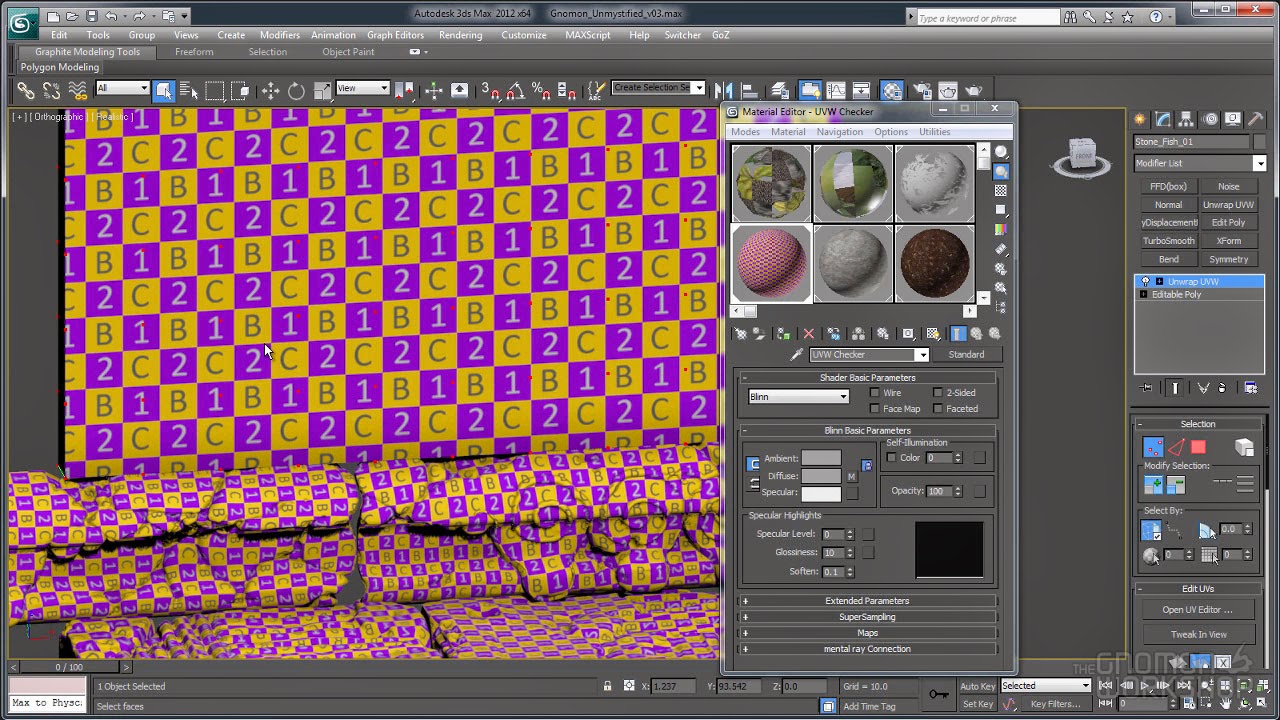Add a TurboSmooth modifier
Screen dimensions: 1280x720
pyautogui.click(x=1168, y=241)
